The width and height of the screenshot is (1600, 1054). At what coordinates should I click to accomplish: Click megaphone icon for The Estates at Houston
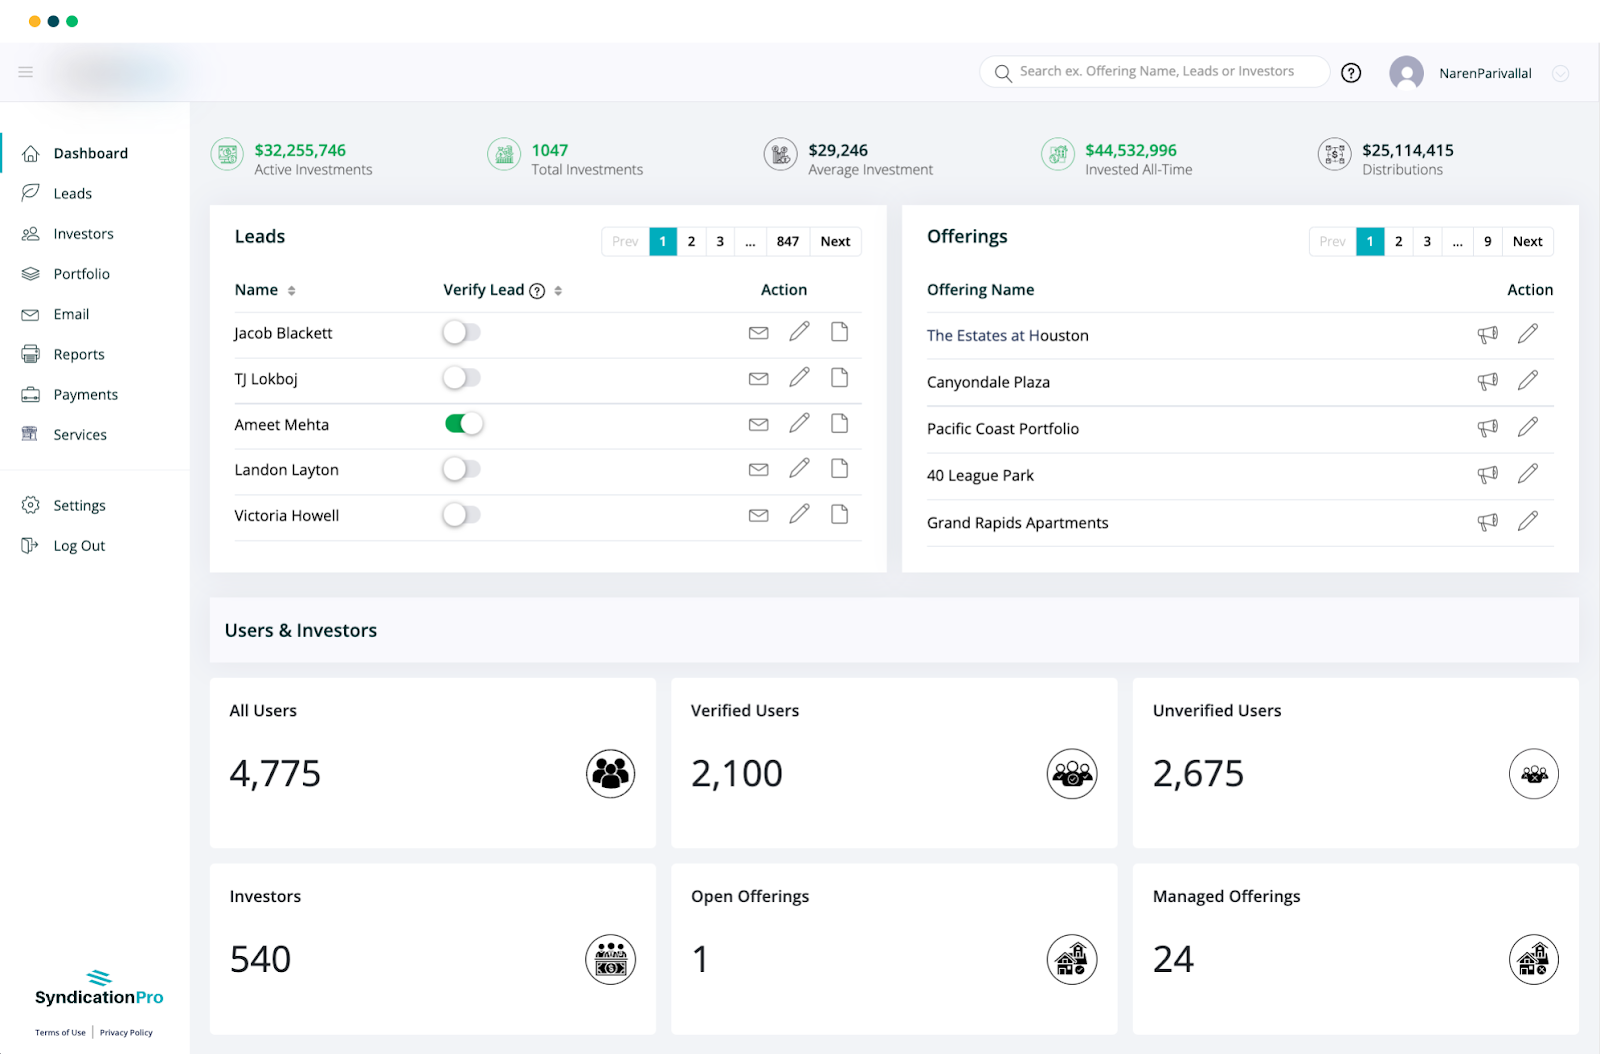1488,335
